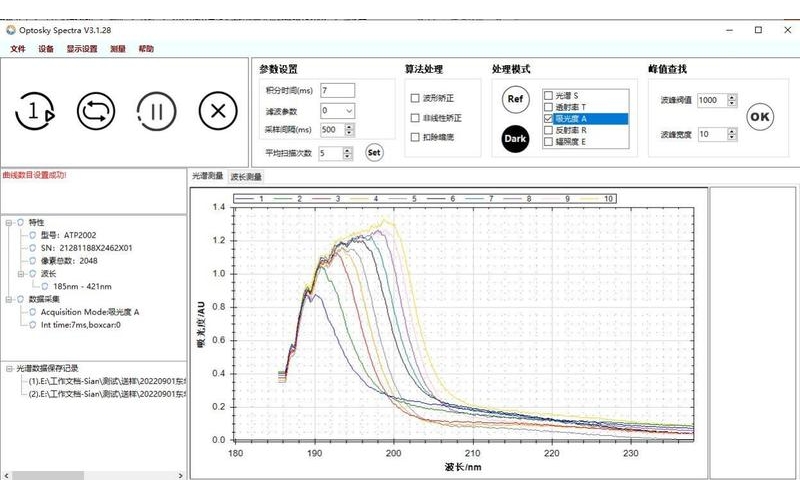Click the 积分时间 input field
Image resolution: width=800 pixels, height=500 pixels.
pos(336,91)
